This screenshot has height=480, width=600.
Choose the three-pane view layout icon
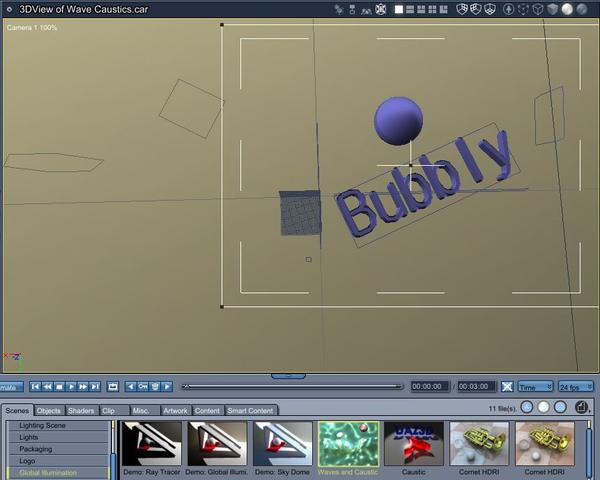(x=421, y=10)
